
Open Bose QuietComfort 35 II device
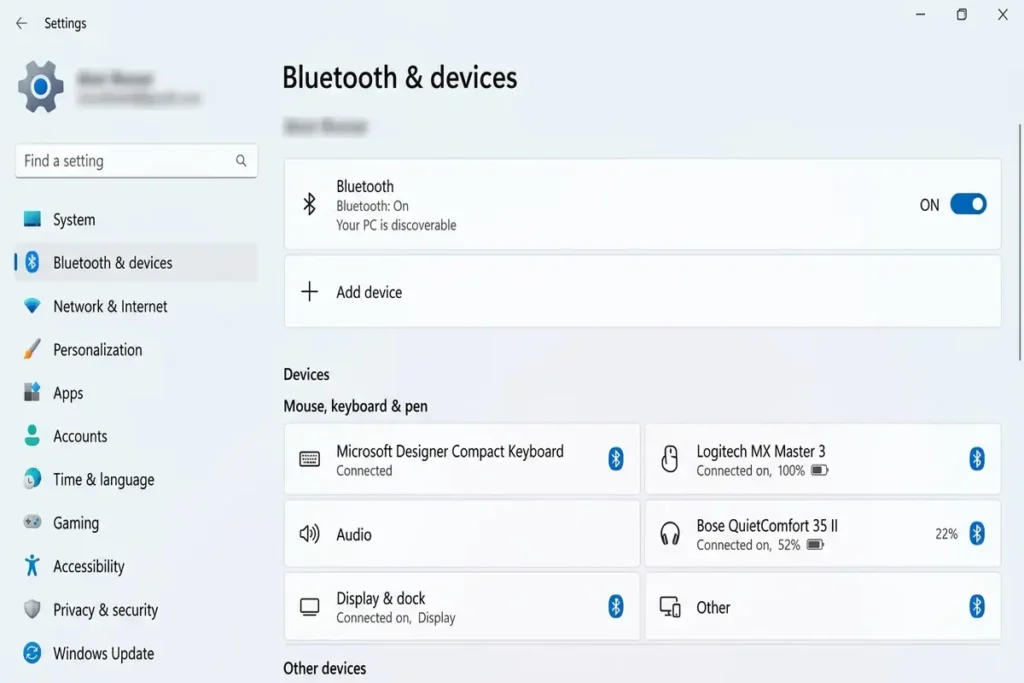coord(822,533)
